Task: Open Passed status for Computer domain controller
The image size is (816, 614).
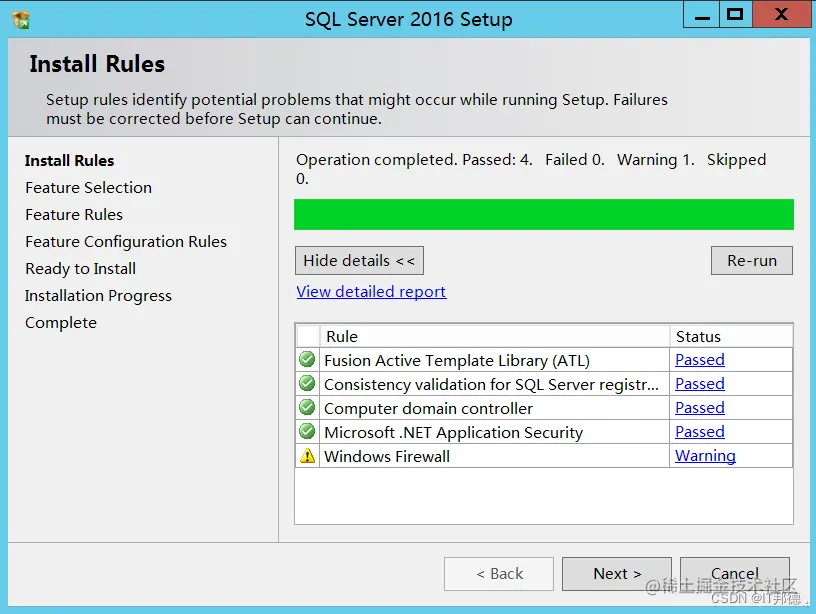Action: coord(699,407)
